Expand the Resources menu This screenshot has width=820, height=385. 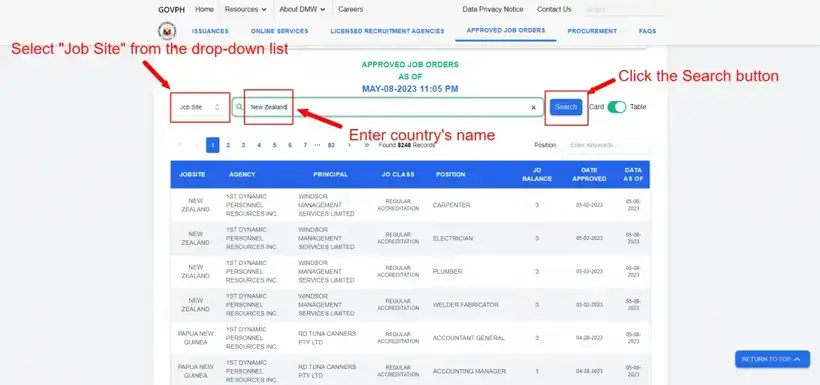coord(245,9)
